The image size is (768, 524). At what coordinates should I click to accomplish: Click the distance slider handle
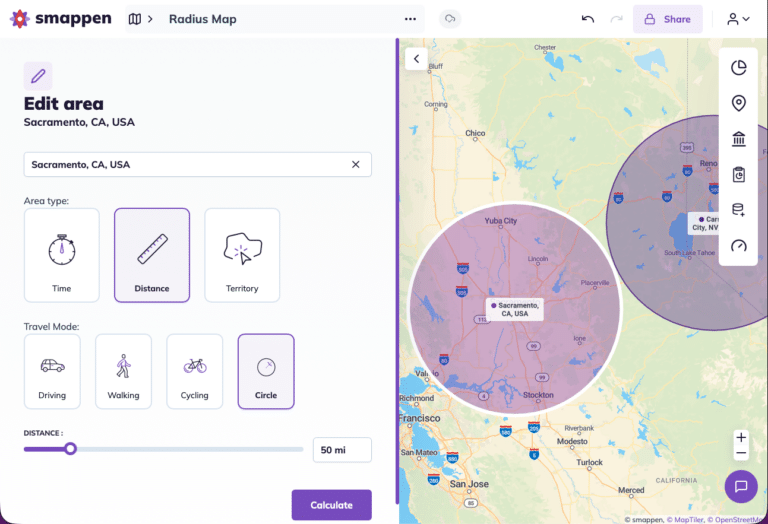tap(71, 449)
